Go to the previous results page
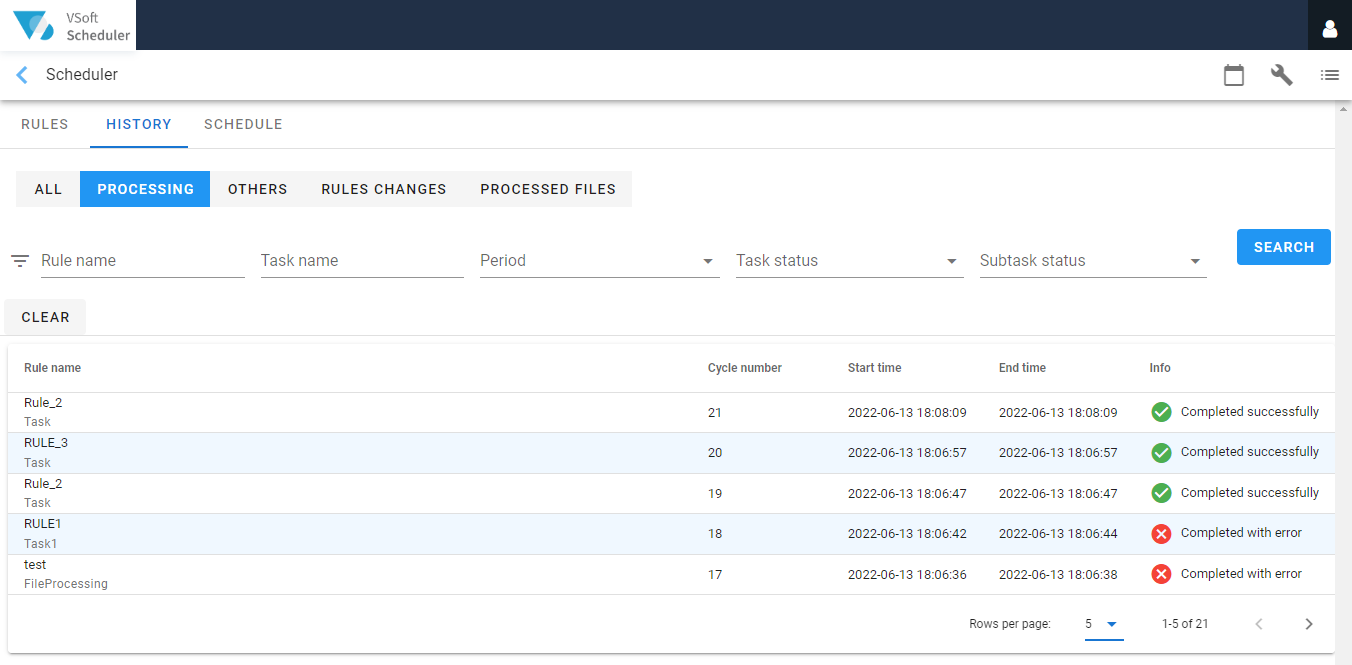The width and height of the screenshot is (1352, 665). [x=1259, y=624]
